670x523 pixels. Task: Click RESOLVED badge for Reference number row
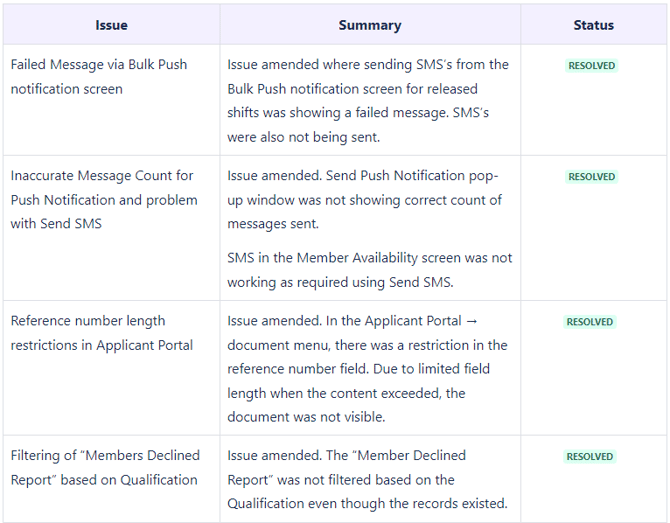click(x=592, y=323)
